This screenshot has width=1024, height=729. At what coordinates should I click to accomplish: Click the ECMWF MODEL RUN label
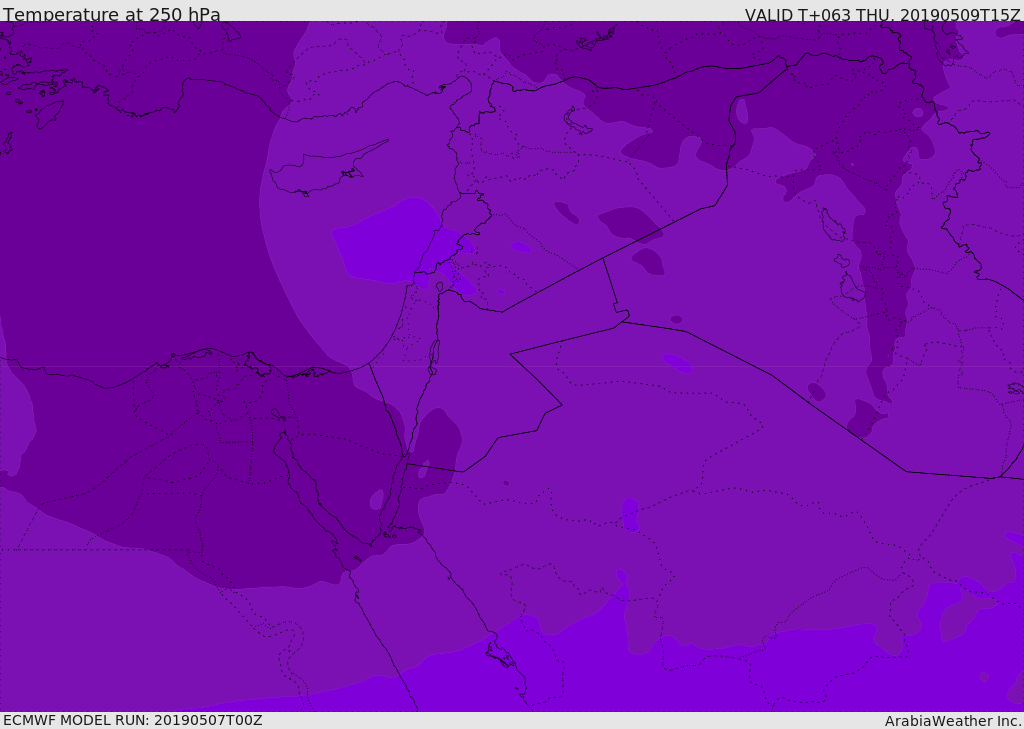(132, 720)
